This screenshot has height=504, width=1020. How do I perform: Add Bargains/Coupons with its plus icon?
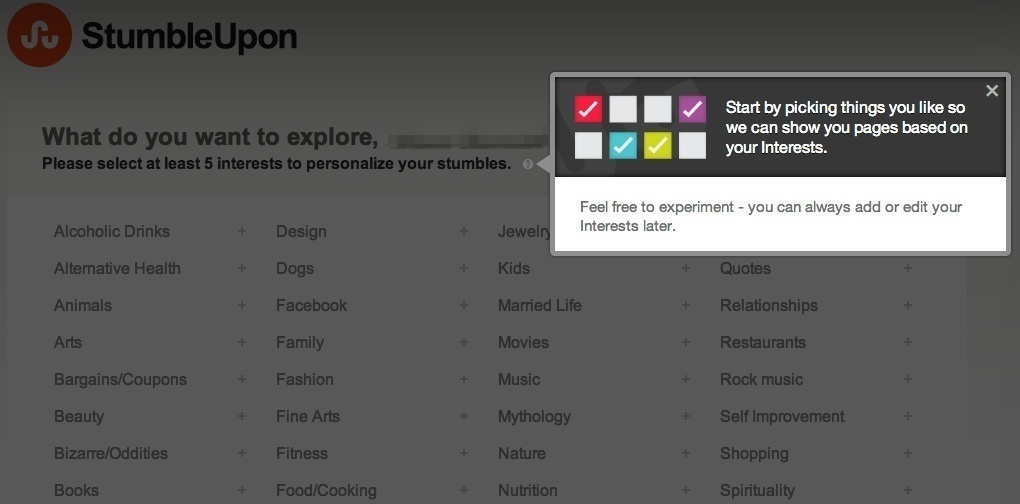(x=241, y=379)
